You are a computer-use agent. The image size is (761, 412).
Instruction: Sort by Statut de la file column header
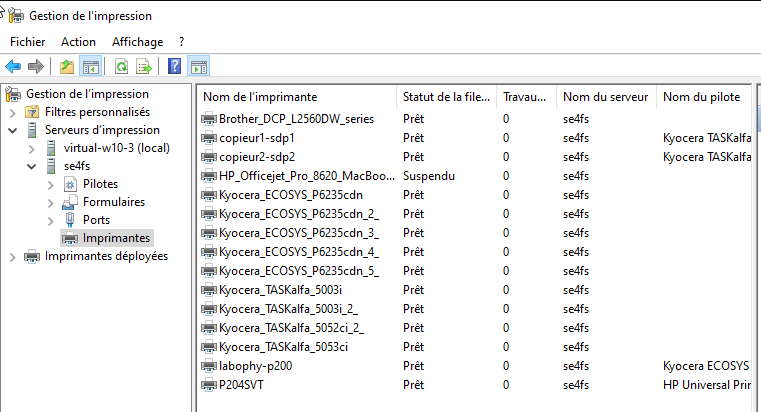[x=447, y=97]
